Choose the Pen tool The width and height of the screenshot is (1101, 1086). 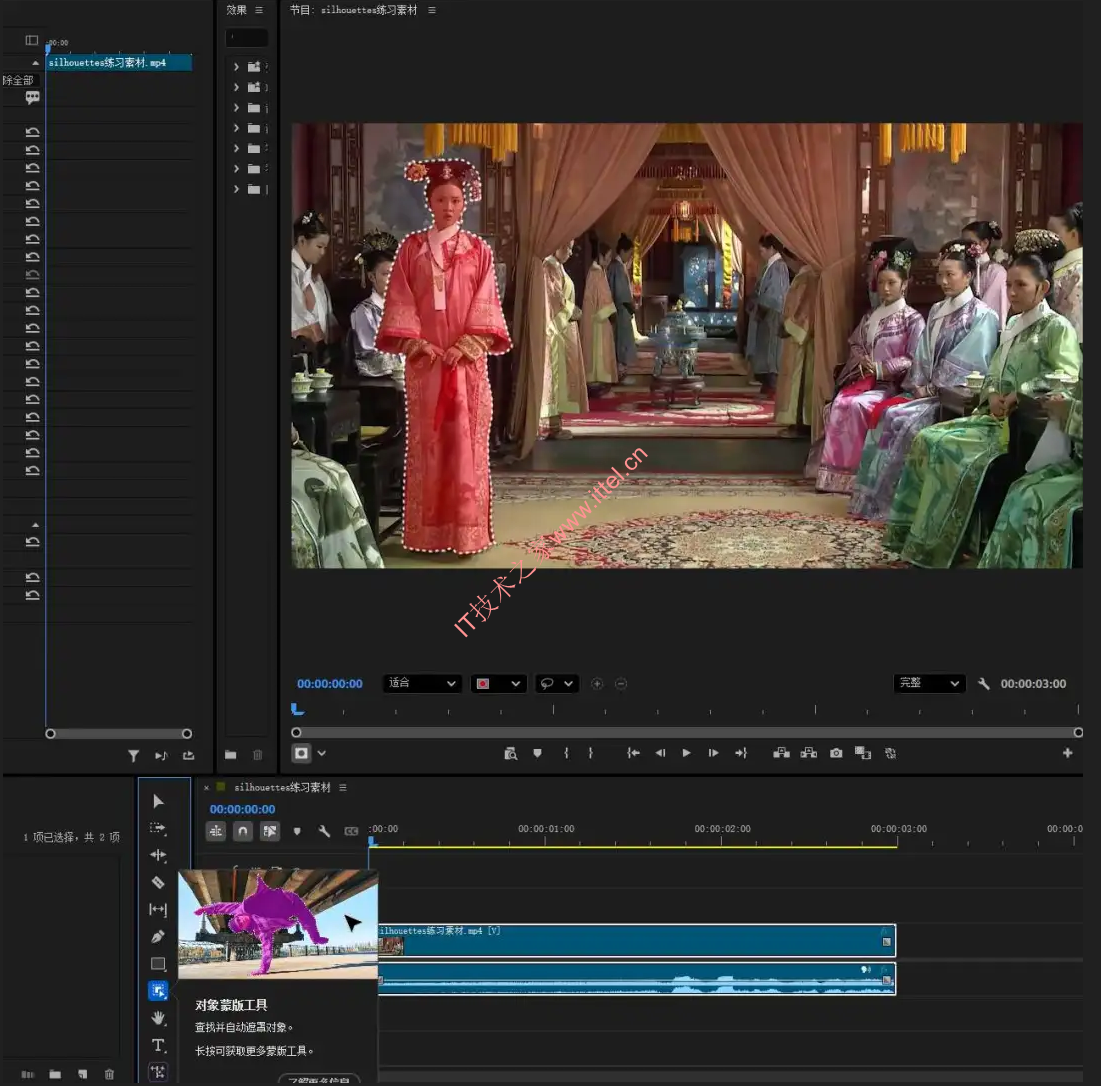click(x=158, y=937)
